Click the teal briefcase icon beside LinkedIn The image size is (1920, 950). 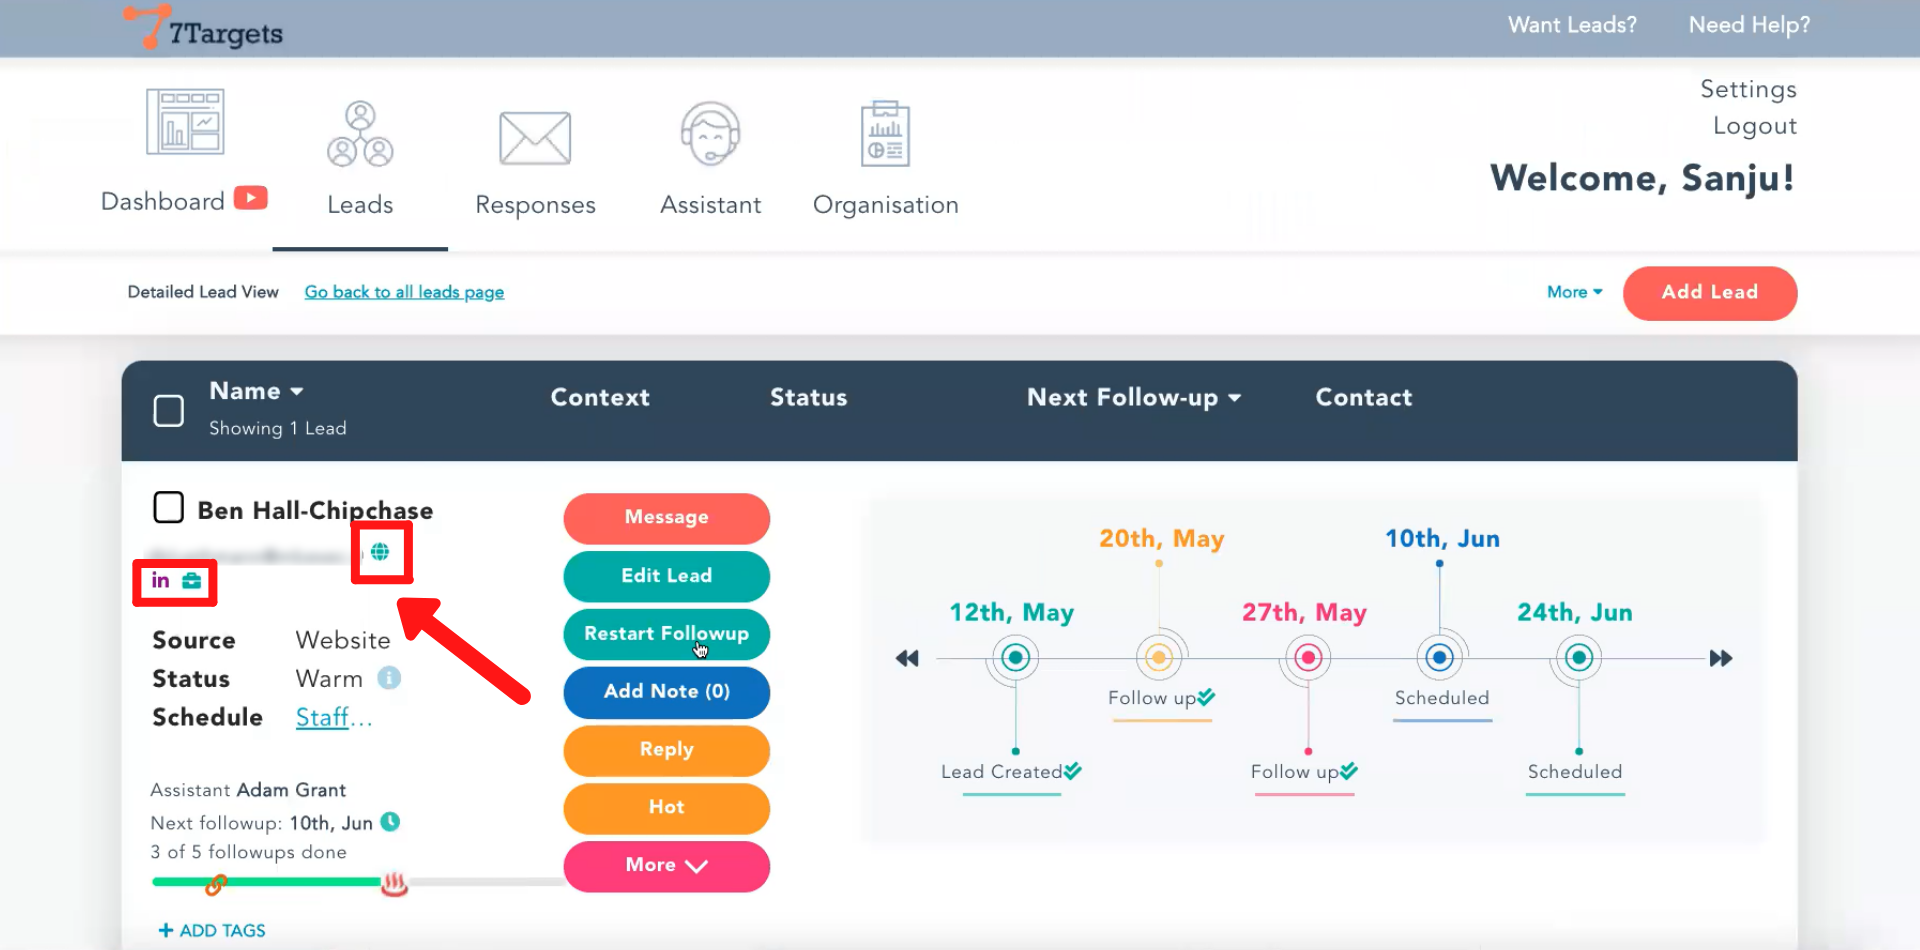pos(192,581)
